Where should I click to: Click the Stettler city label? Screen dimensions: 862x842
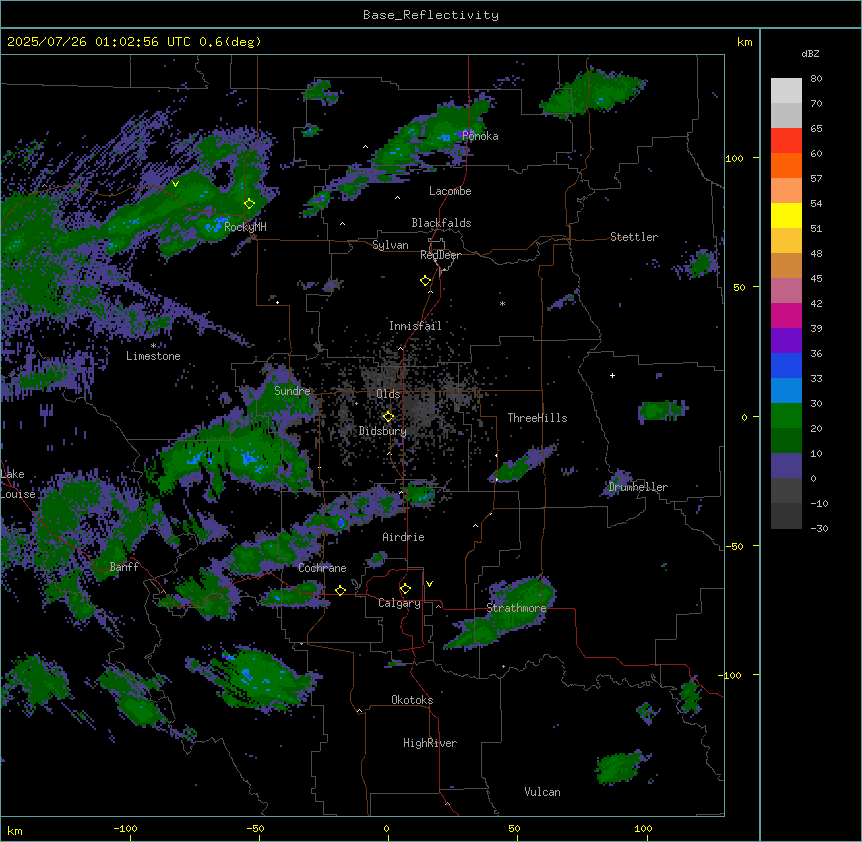tap(634, 237)
